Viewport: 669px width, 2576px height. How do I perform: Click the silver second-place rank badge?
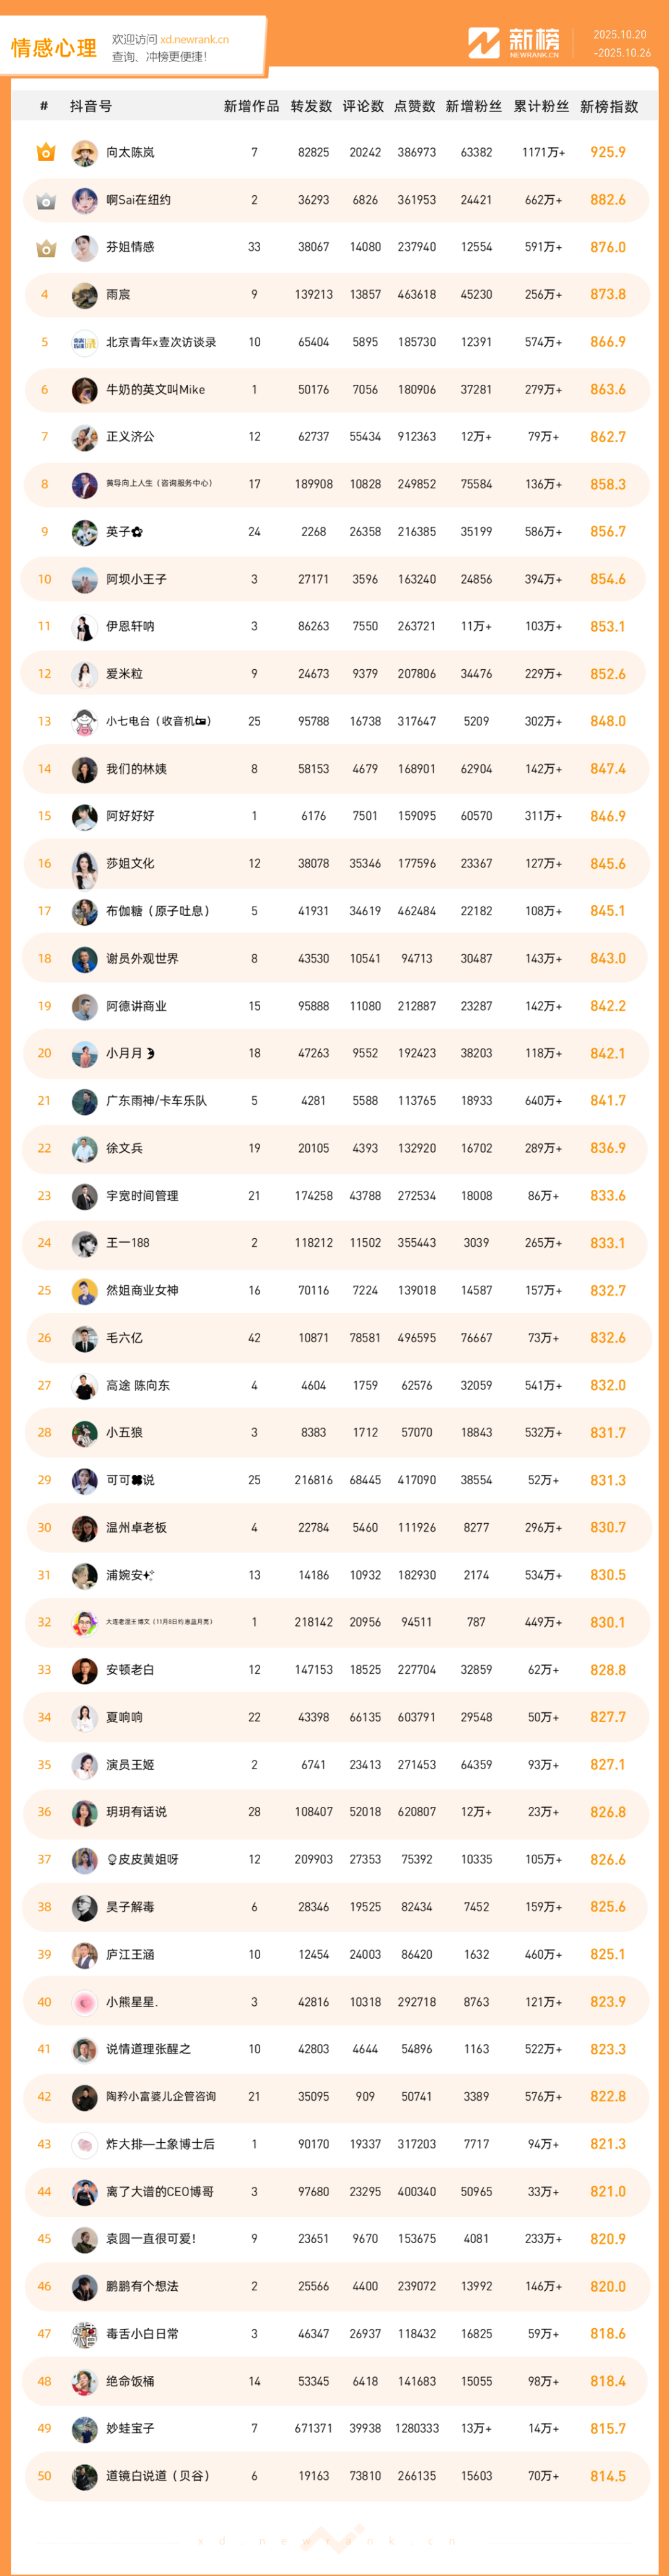pos(45,200)
